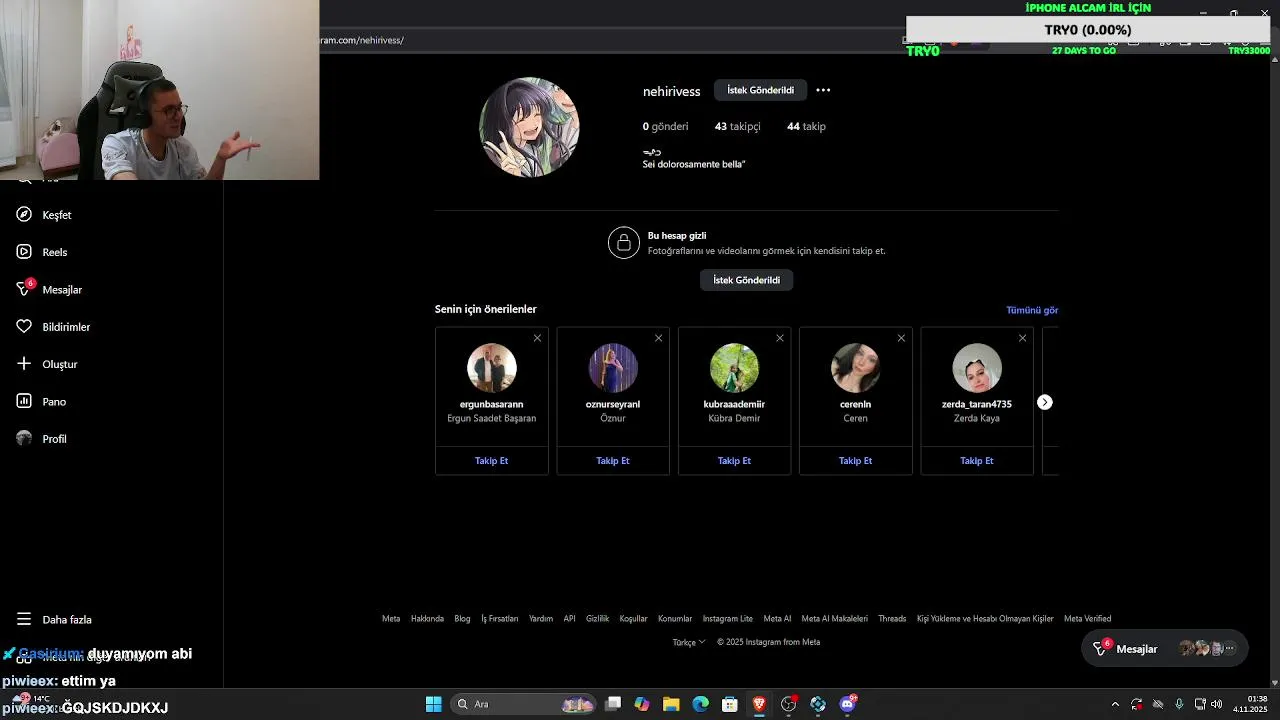1280x720 pixels.
Task: Click the Oluştur plus icon
Action: (x=24, y=364)
